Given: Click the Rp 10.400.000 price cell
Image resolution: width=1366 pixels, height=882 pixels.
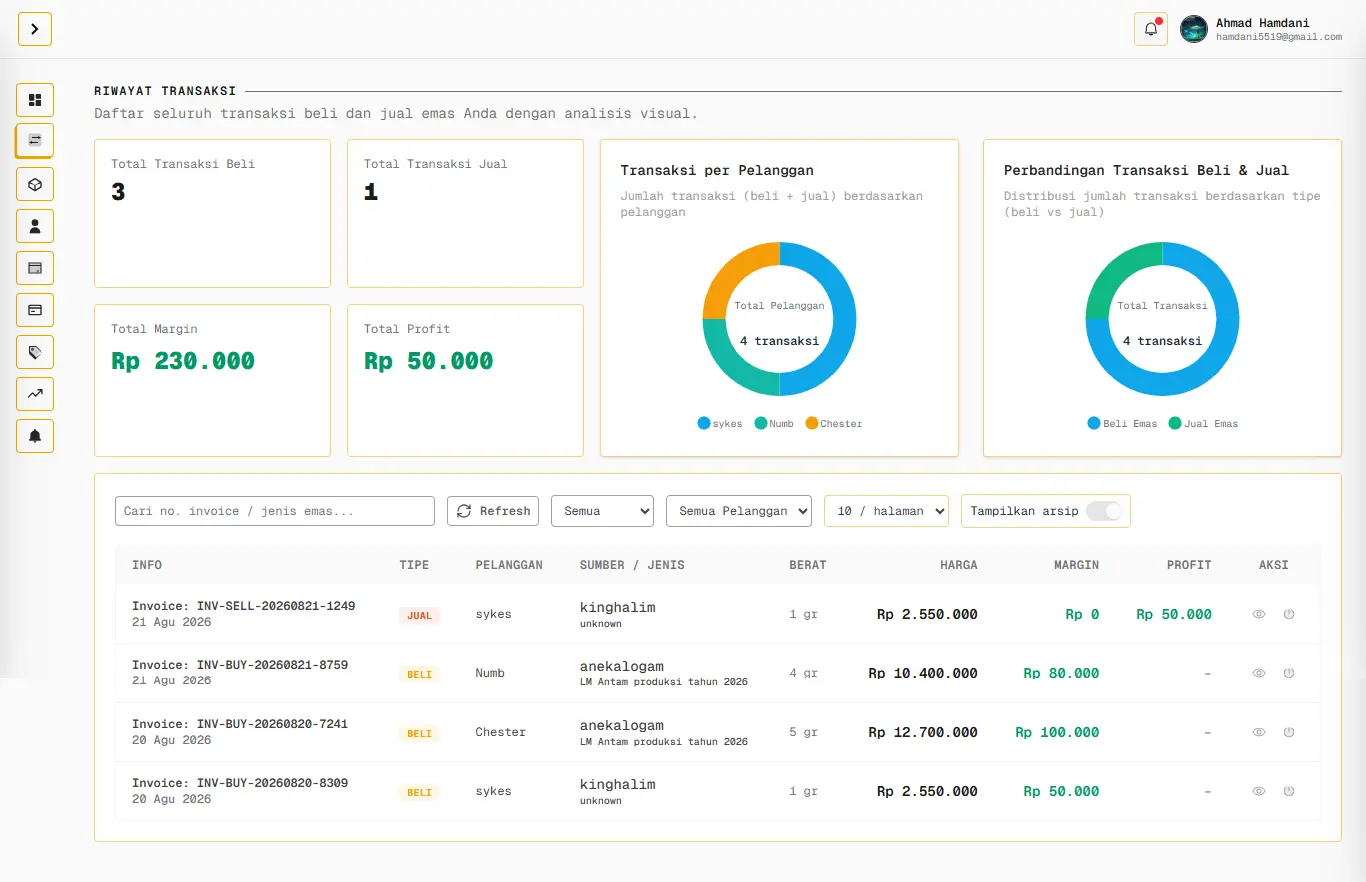Looking at the screenshot, I should click(x=922, y=673).
